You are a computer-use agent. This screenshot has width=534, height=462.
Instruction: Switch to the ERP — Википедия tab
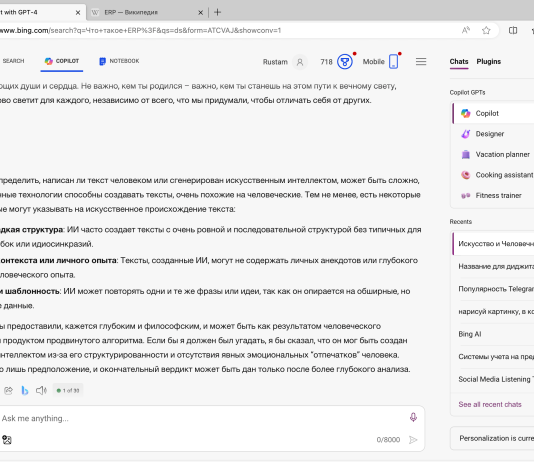pos(147,13)
